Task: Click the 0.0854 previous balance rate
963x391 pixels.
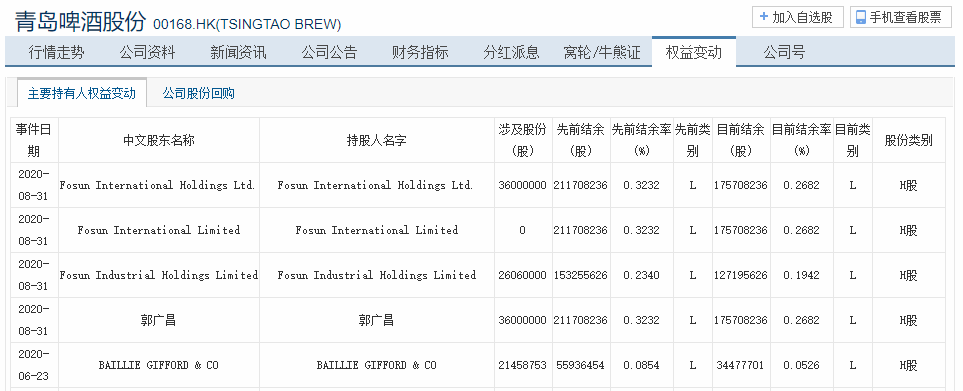Action: (641, 365)
